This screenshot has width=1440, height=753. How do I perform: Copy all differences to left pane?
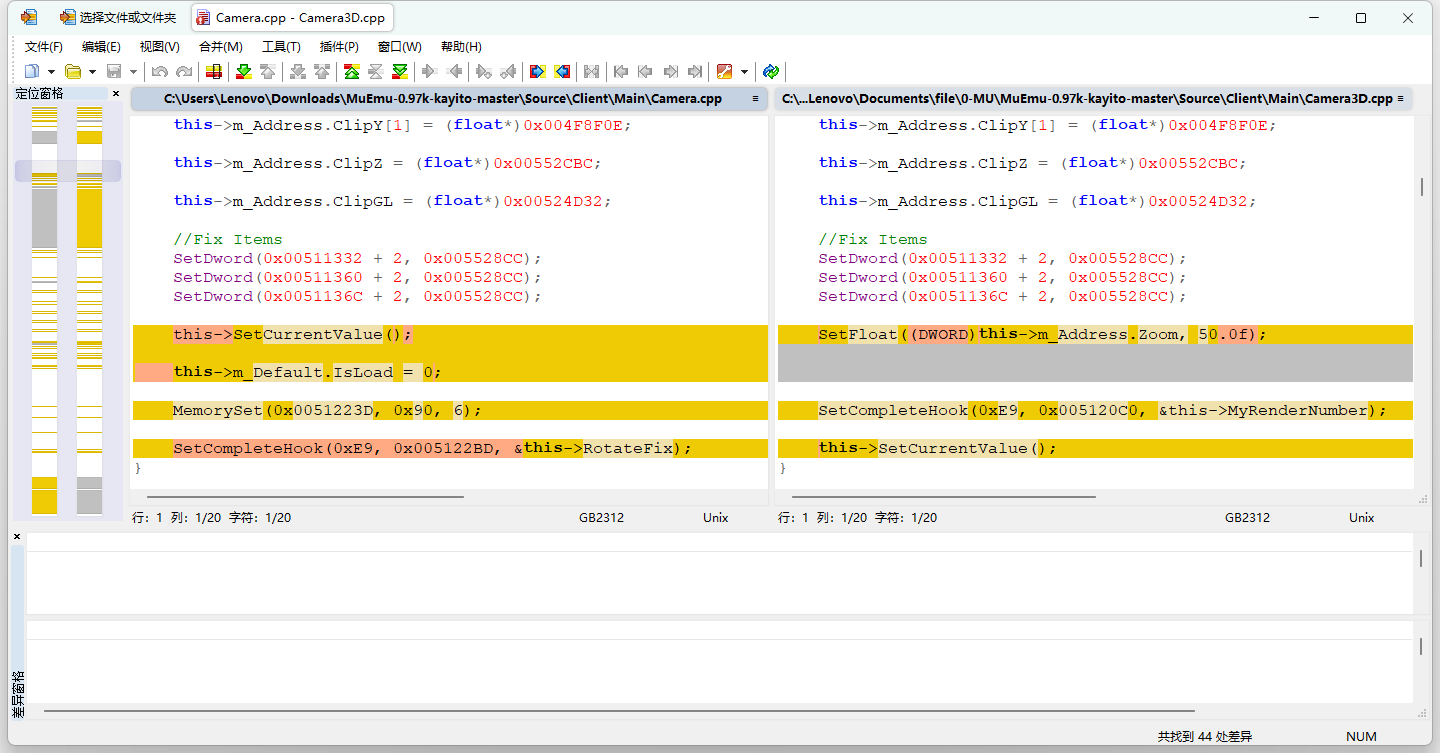pyautogui.click(x=562, y=71)
